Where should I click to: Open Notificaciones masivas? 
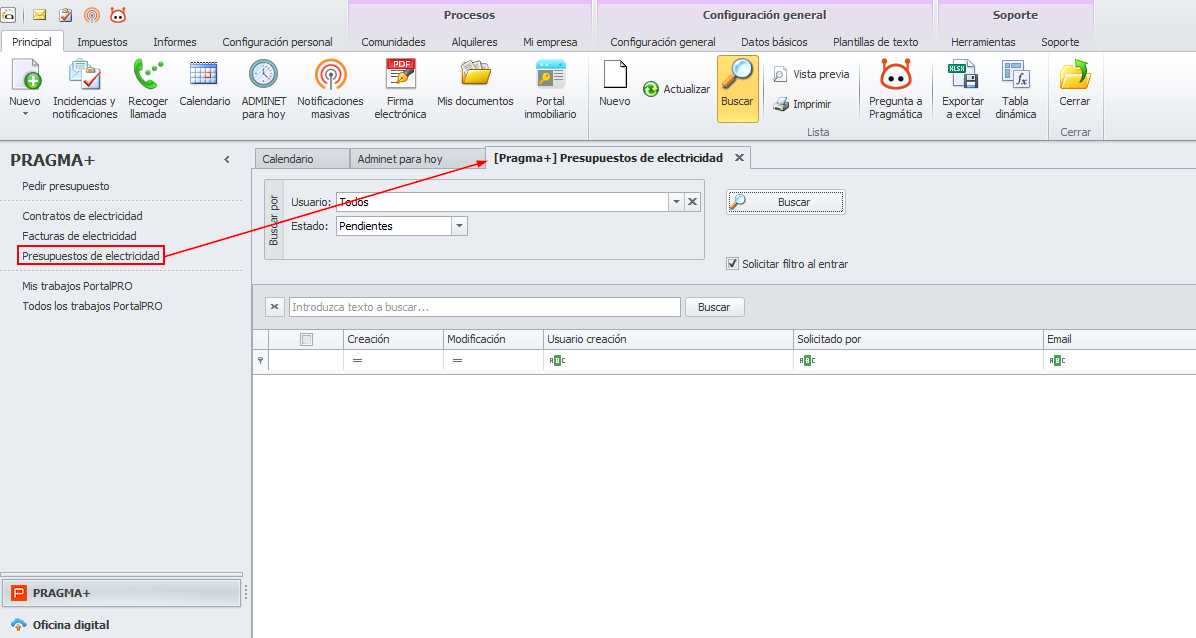click(x=330, y=89)
